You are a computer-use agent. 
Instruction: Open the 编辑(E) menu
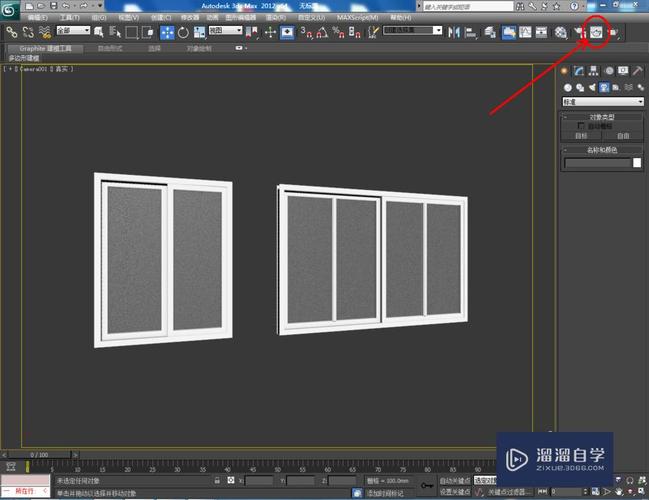[38, 18]
